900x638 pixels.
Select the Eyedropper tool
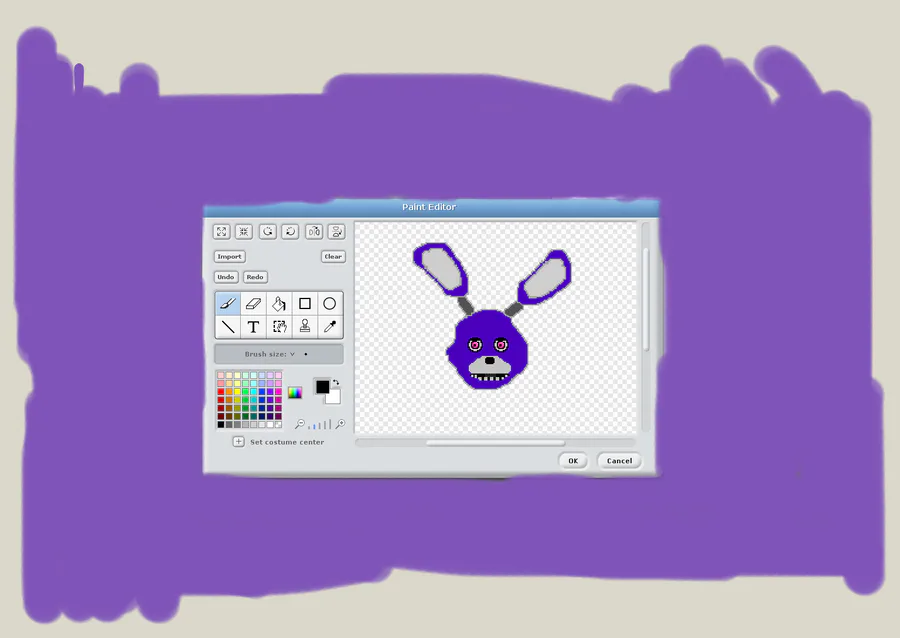pos(329,326)
